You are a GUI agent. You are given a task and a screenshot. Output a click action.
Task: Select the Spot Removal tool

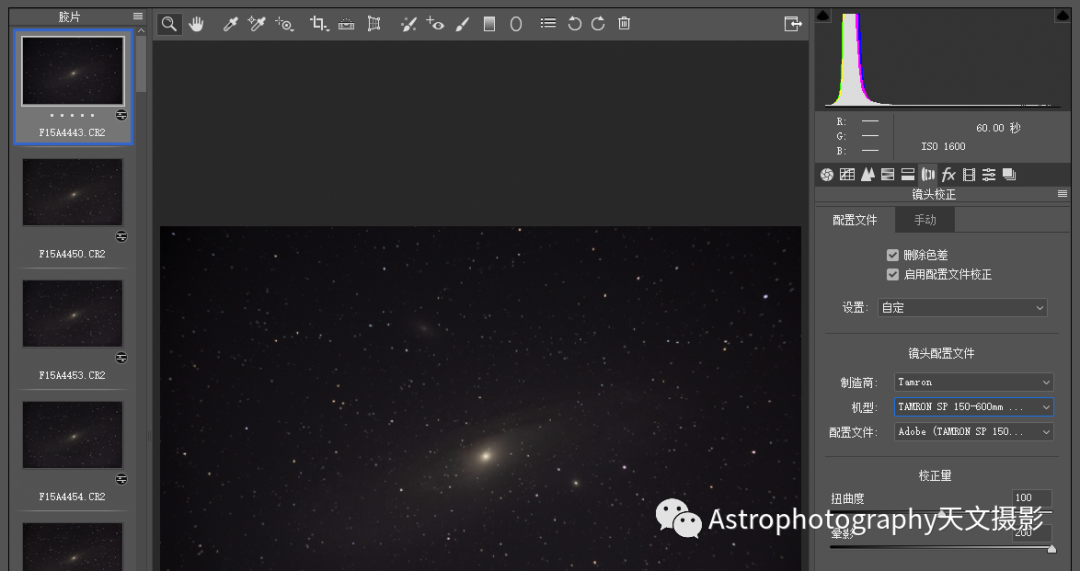point(408,24)
